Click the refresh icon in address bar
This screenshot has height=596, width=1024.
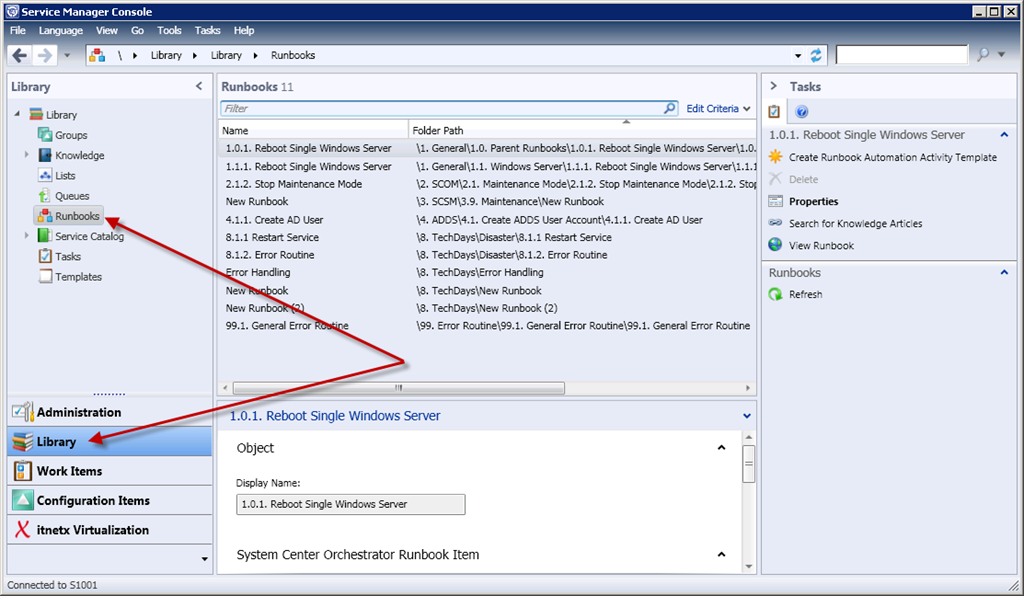click(816, 56)
